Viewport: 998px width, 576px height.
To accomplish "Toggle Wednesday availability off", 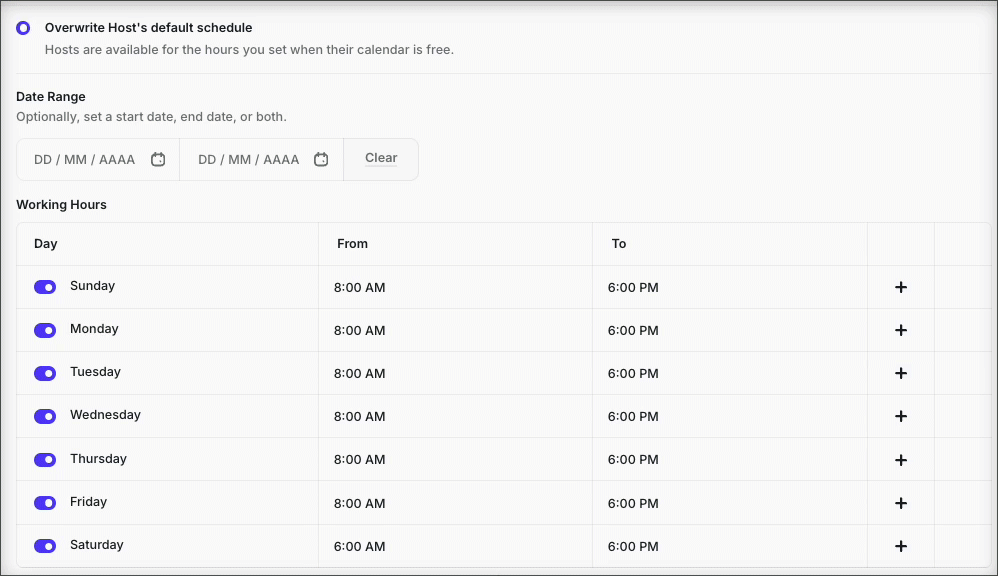I will click(x=45, y=416).
